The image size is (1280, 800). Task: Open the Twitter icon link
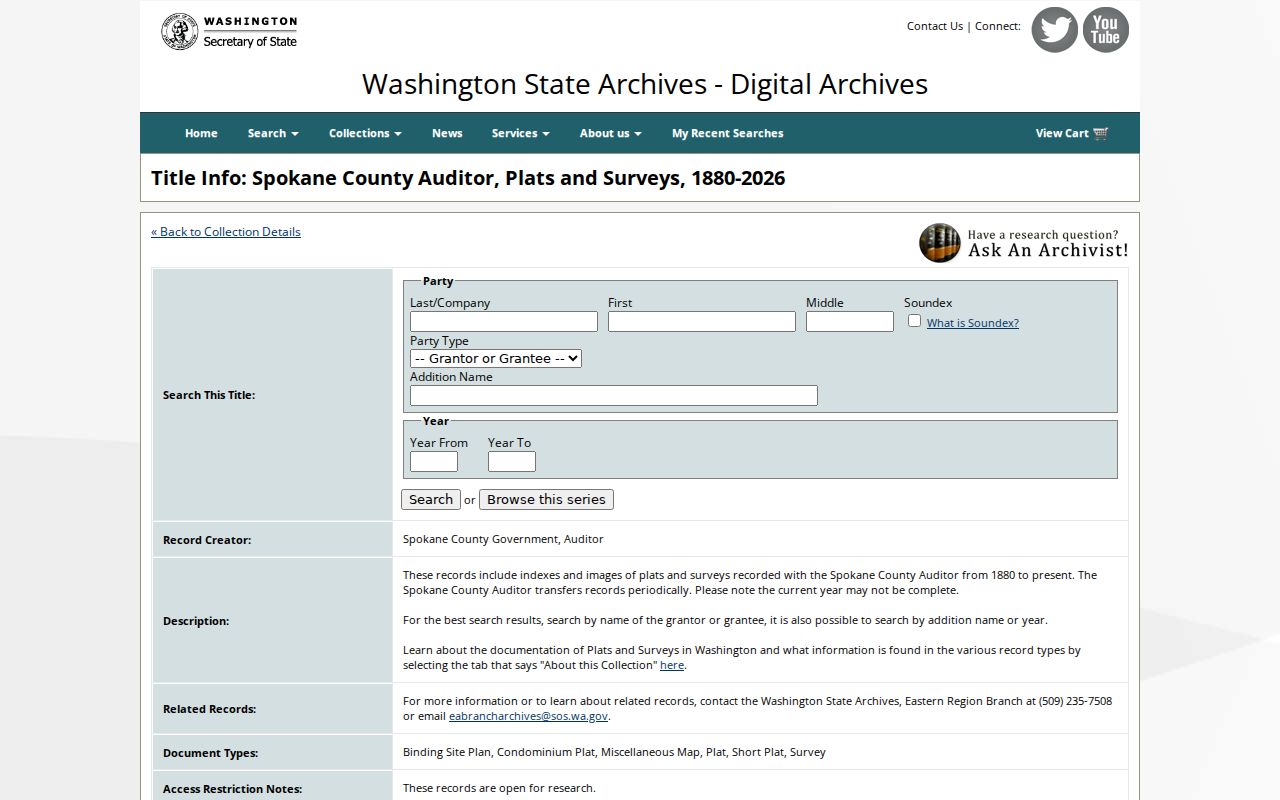pos(1054,30)
